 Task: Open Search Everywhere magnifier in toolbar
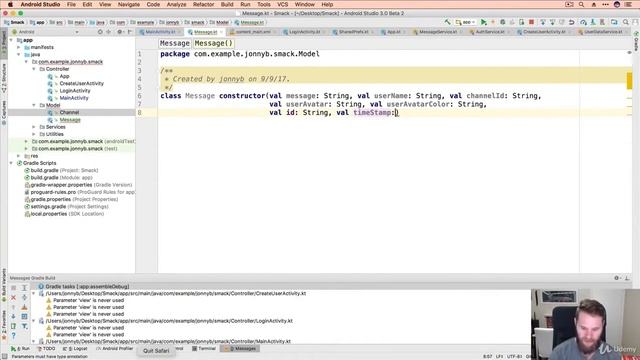click(626, 22)
